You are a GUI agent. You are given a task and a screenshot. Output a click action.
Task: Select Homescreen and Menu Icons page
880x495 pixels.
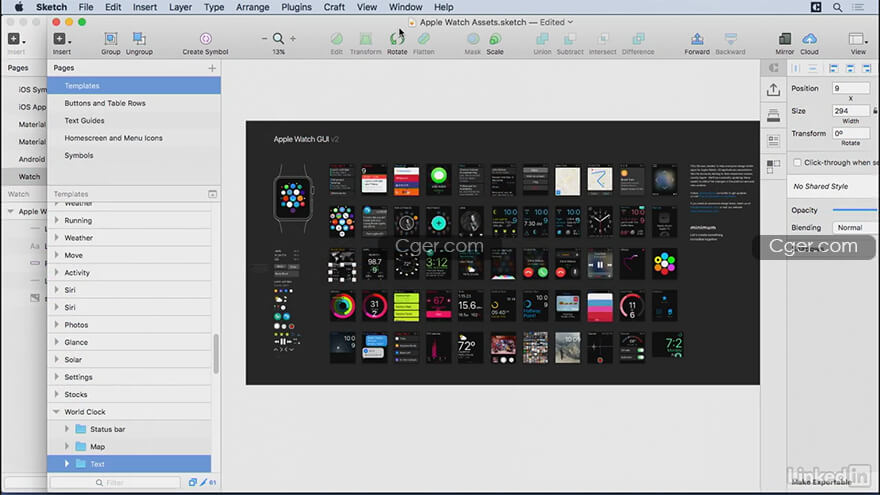(x=134, y=138)
